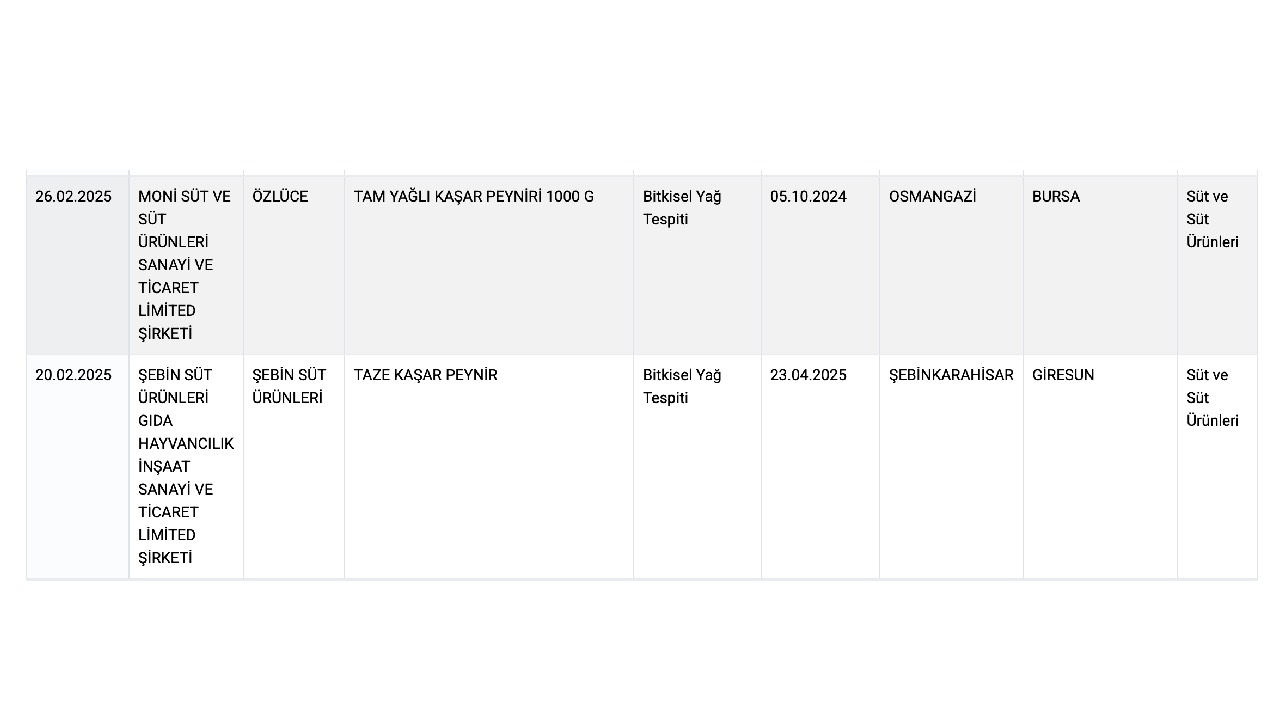Click second row's Bitkisel Yağ Tespiti cell
The height and width of the screenshot is (720, 1280).
coord(697,466)
